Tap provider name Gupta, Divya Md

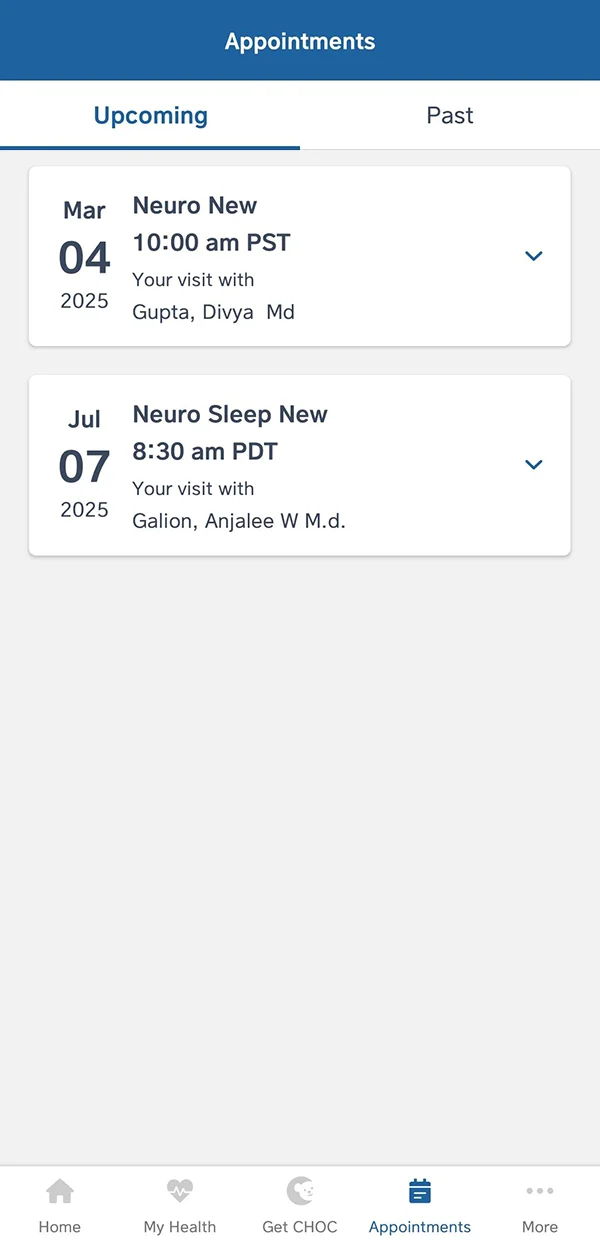[x=213, y=312]
